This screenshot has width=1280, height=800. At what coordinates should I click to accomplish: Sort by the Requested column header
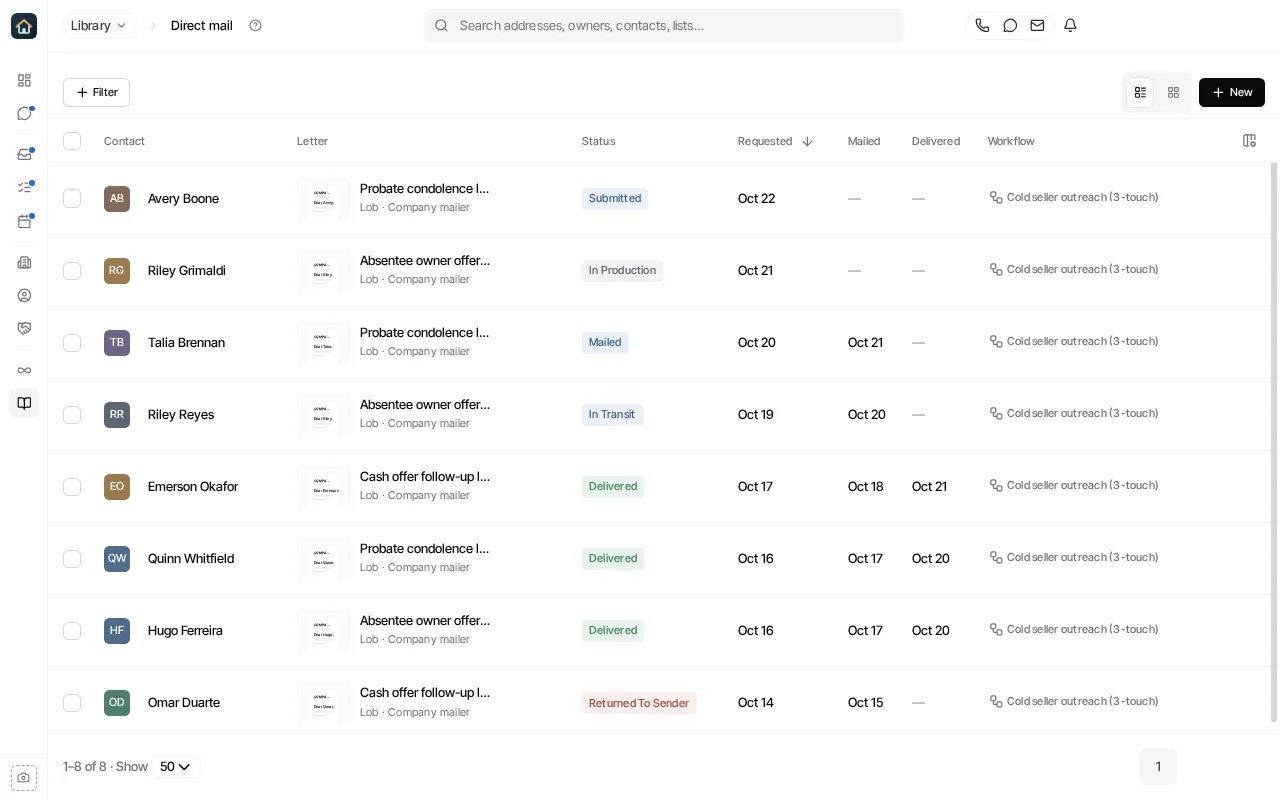point(775,141)
